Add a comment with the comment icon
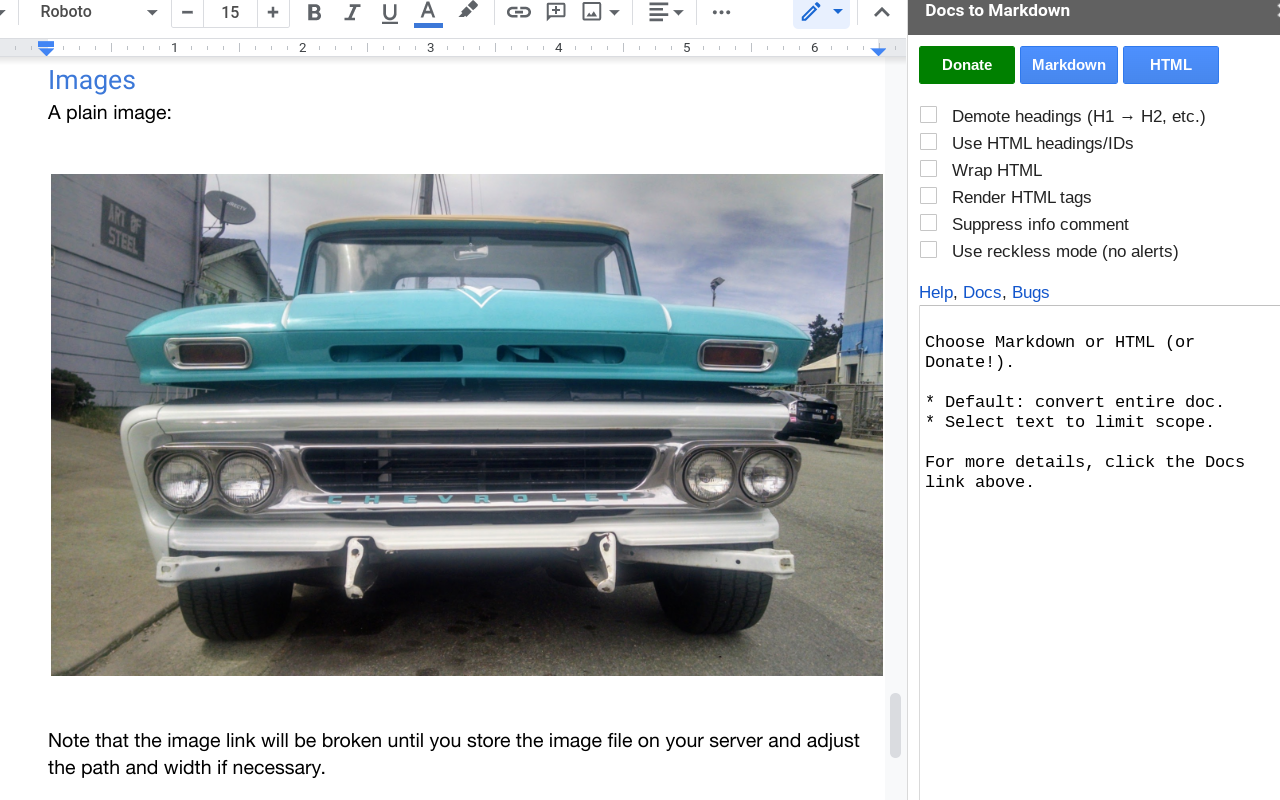 pyautogui.click(x=556, y=12)
